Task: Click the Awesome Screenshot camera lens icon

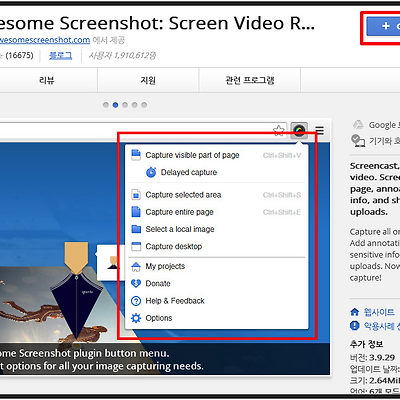Action: click(299, 130)
